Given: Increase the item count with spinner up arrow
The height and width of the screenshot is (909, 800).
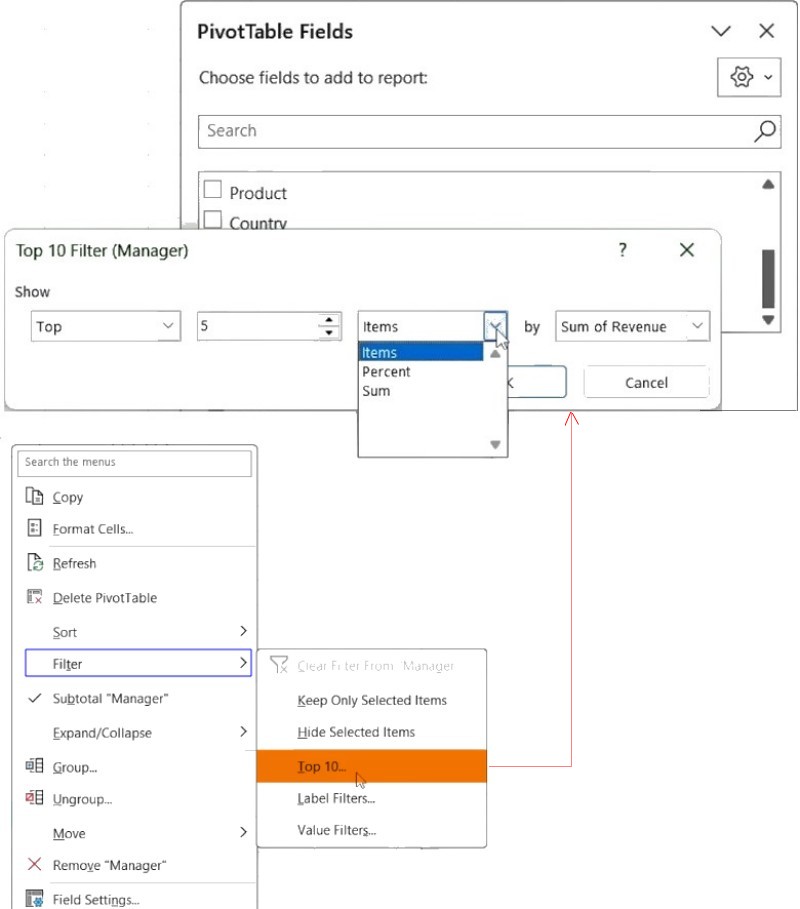Looking at the screenshot, I should [x=329, y=320].
